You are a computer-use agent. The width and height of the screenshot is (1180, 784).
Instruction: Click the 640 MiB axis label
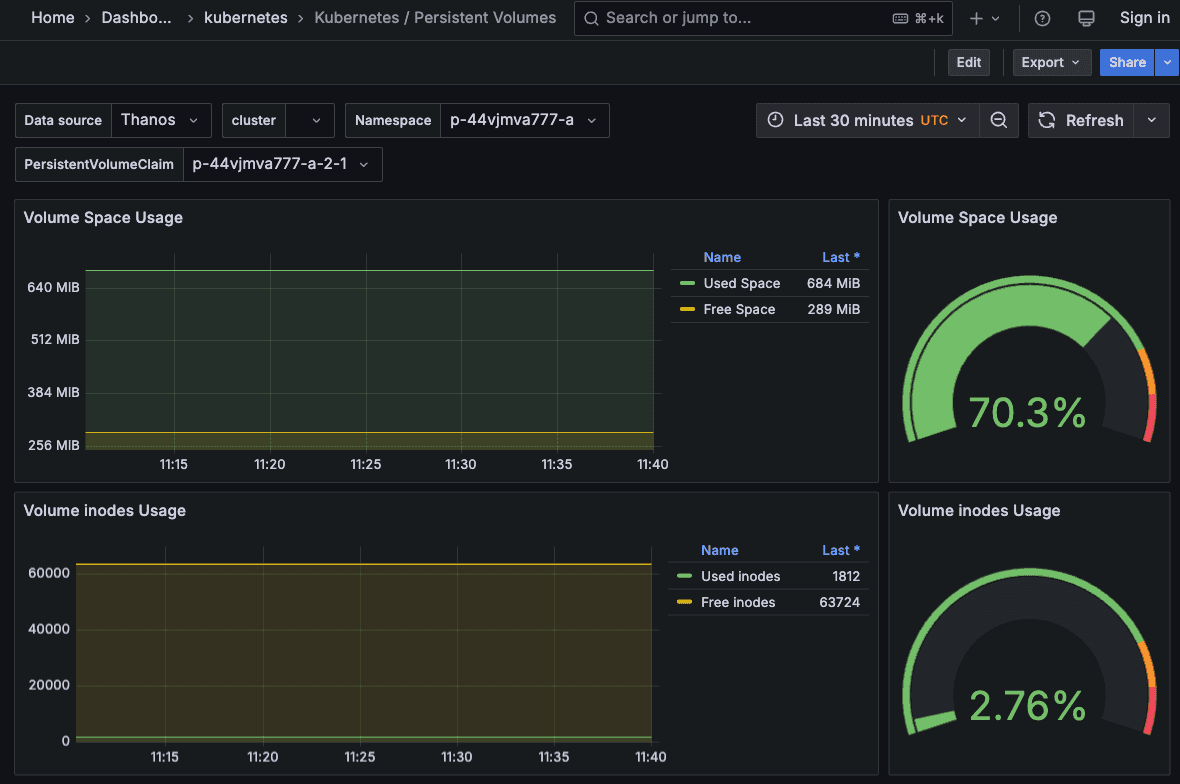click(53, 287)
